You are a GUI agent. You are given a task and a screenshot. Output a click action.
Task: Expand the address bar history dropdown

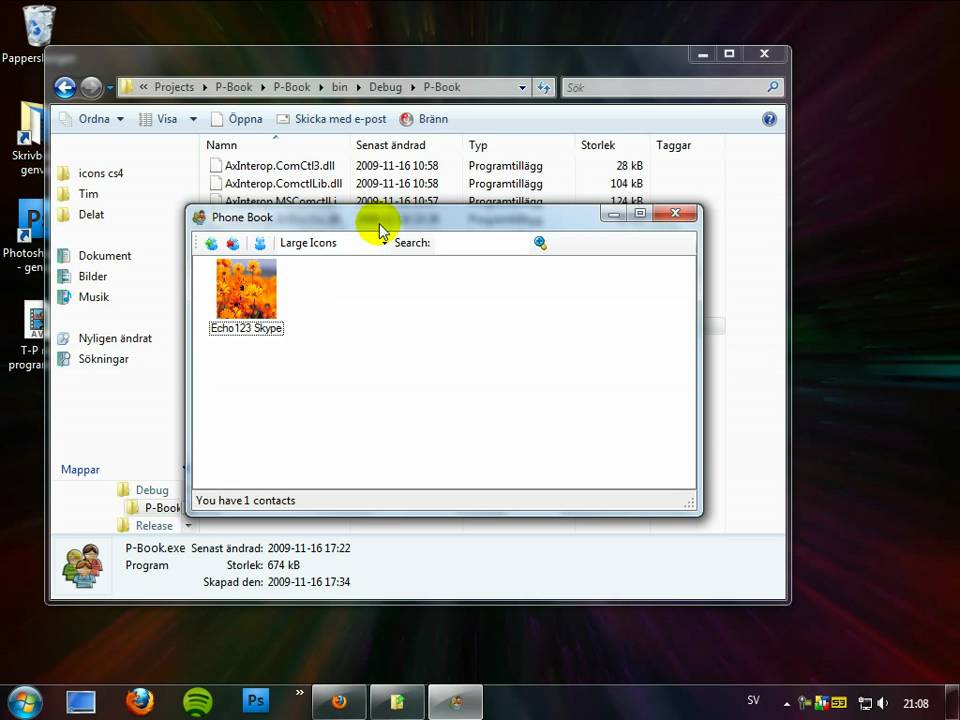(x=522, y=88)
